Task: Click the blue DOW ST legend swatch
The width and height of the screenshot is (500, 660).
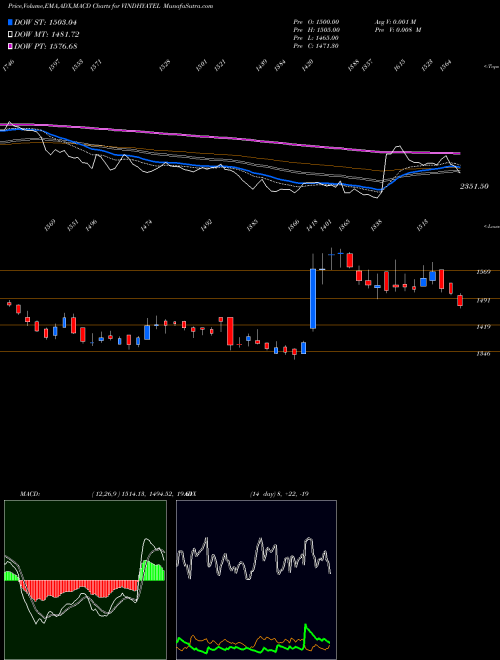Action: [10, 22]
